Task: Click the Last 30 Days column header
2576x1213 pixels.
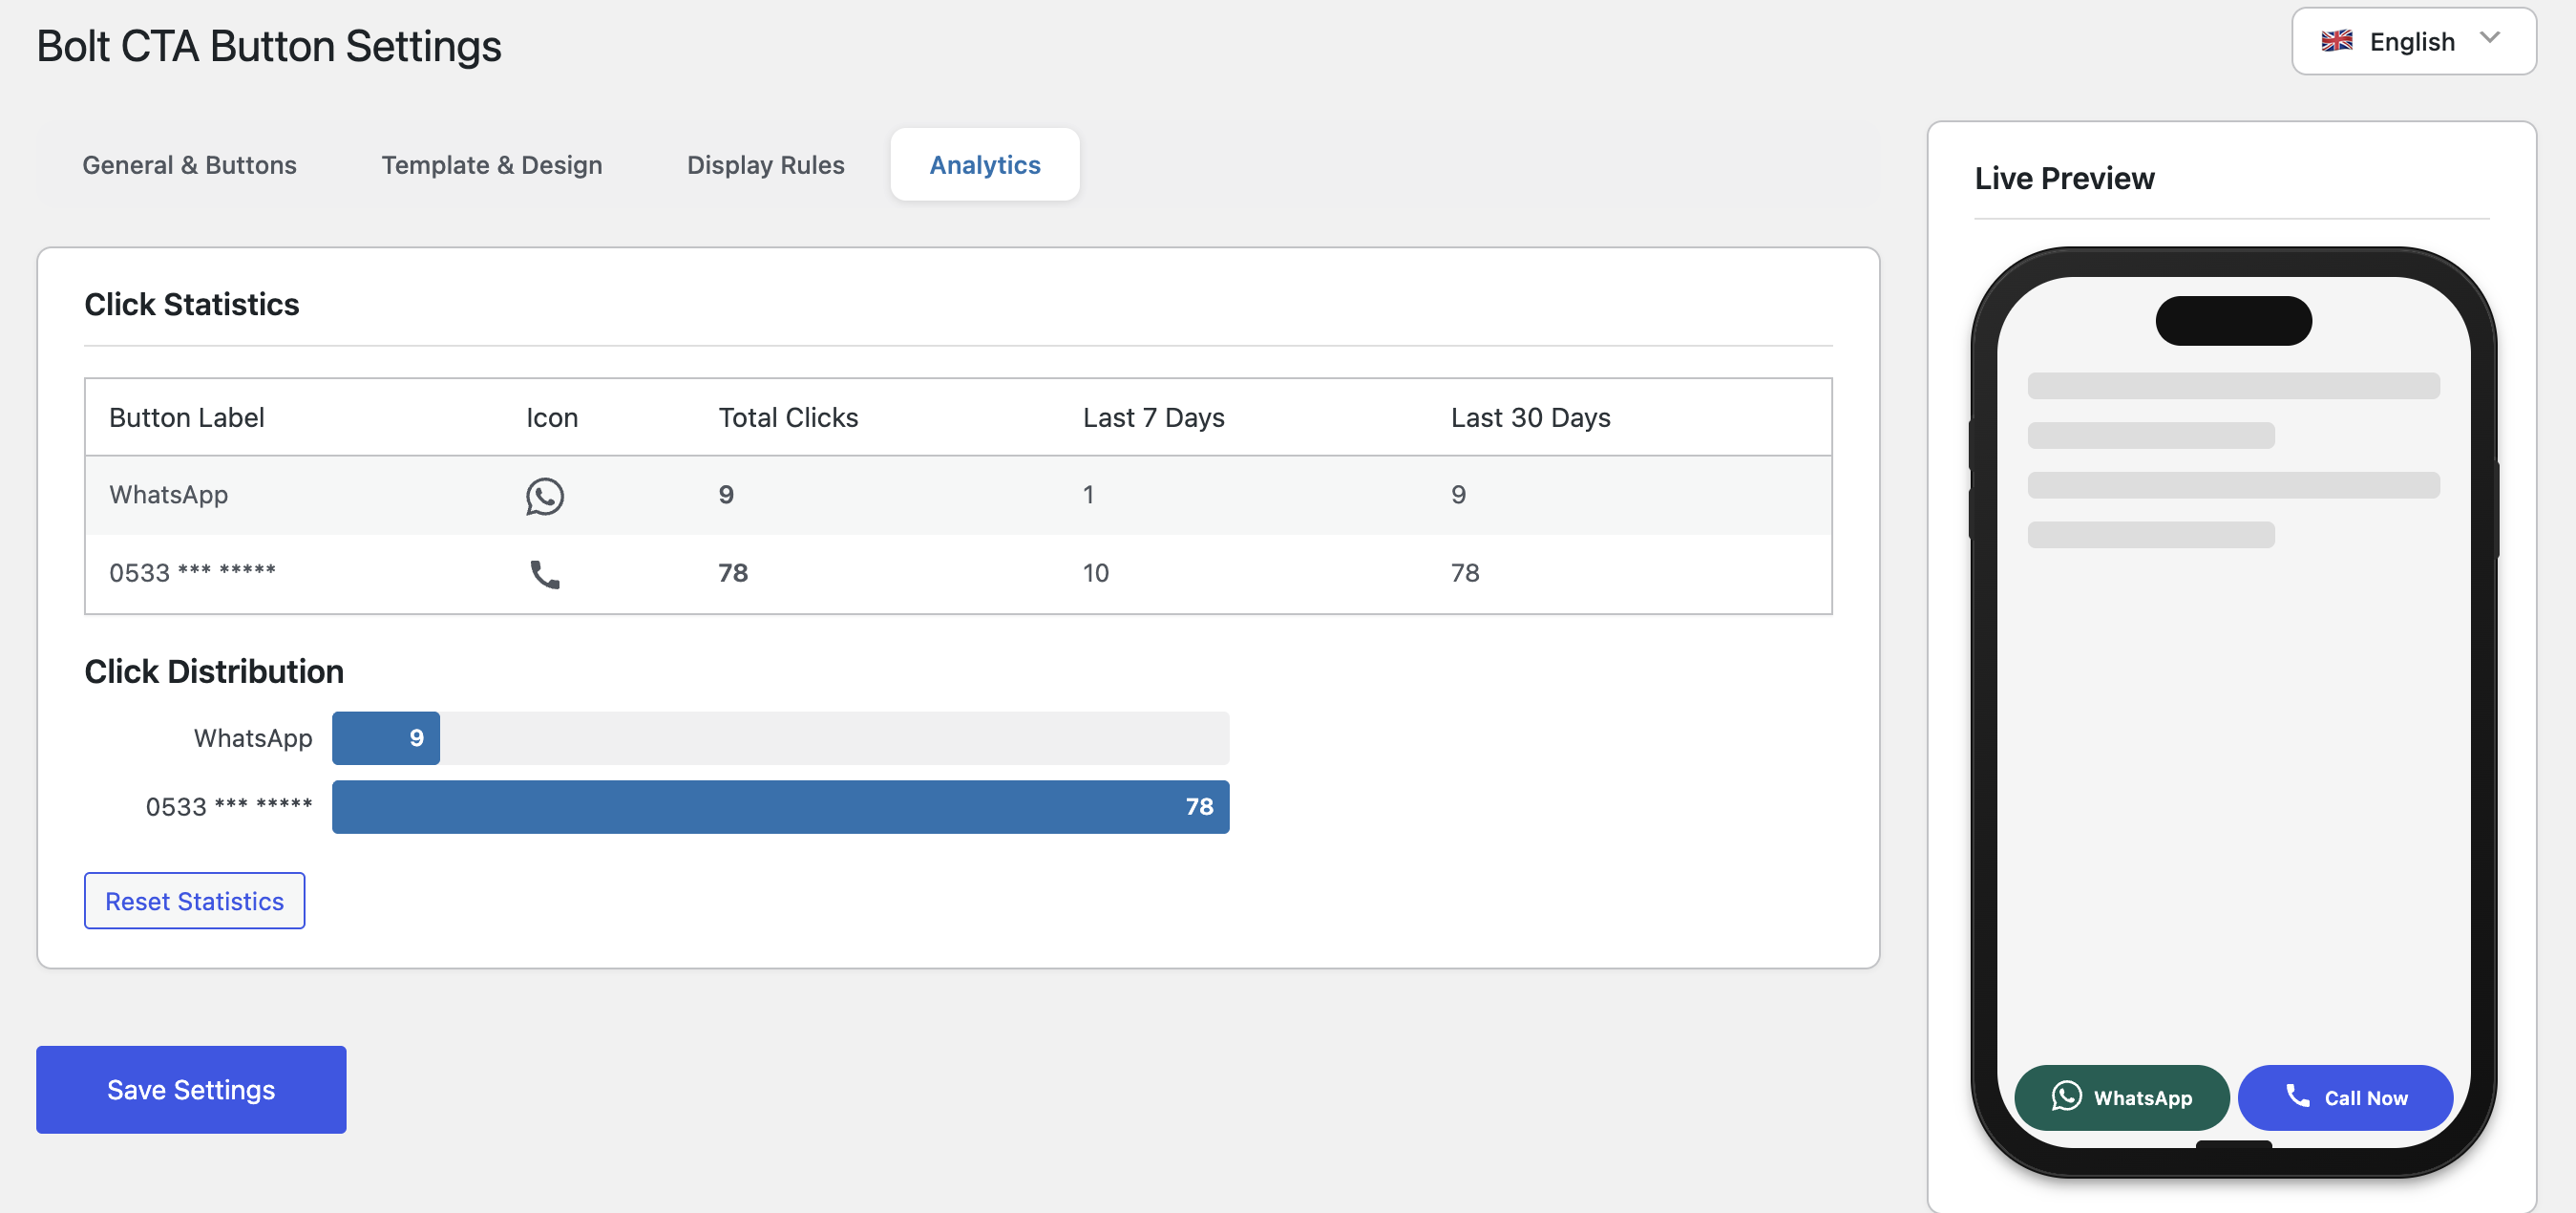Action: [x=1530, y=418]
